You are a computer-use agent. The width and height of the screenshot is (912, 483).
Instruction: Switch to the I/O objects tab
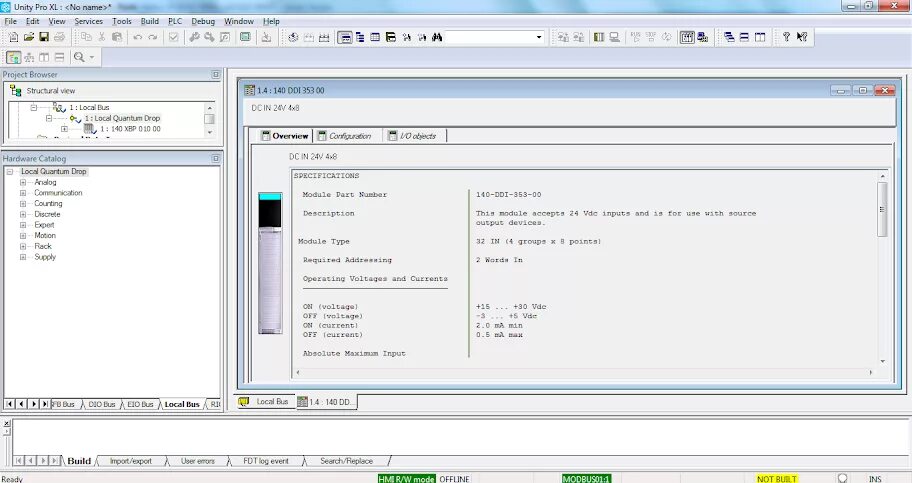click(412, 136)
